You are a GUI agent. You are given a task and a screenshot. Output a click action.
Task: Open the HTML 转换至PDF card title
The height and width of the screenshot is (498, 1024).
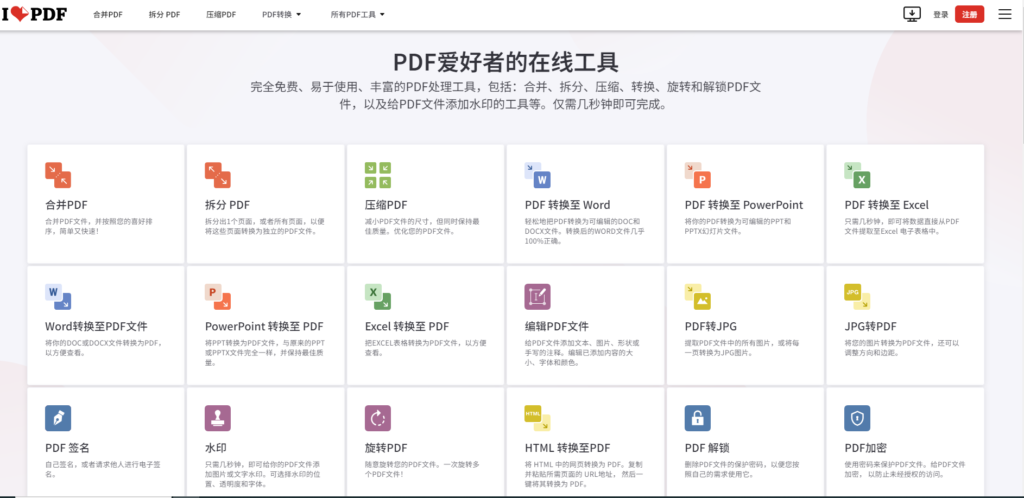pyautogui.click(x=568, y=448)
